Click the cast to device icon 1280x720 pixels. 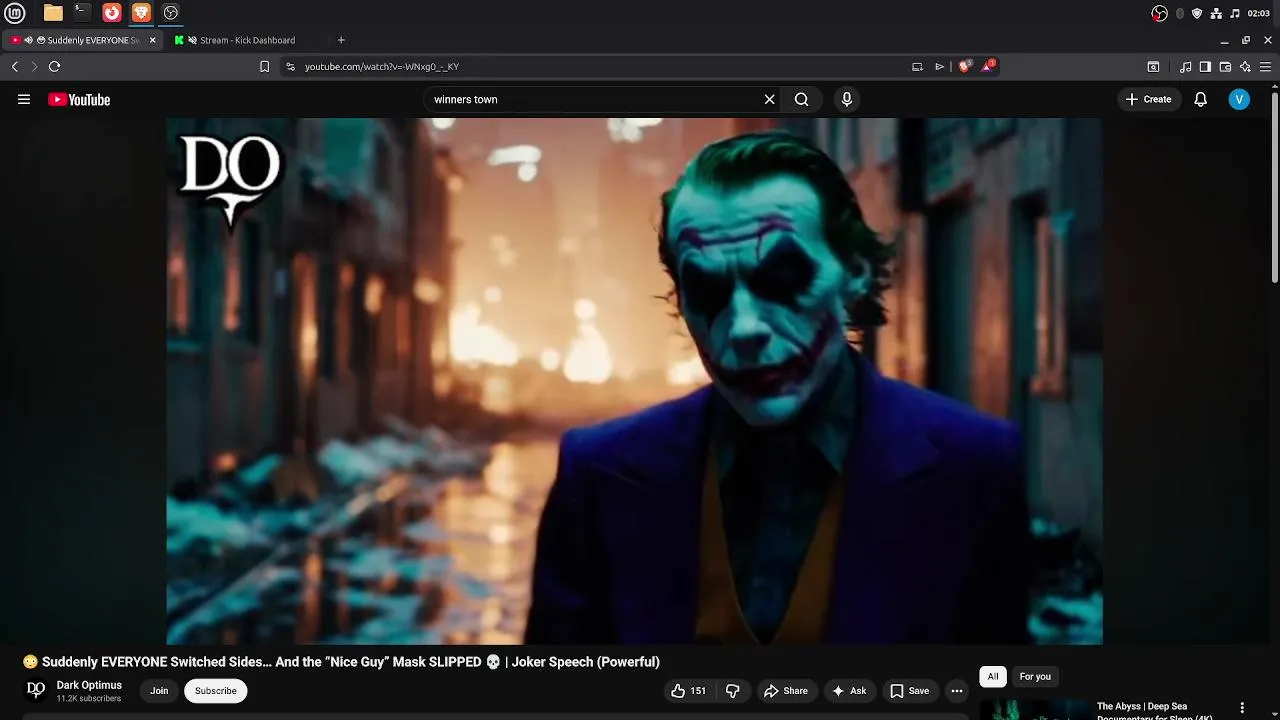point(917,67)
